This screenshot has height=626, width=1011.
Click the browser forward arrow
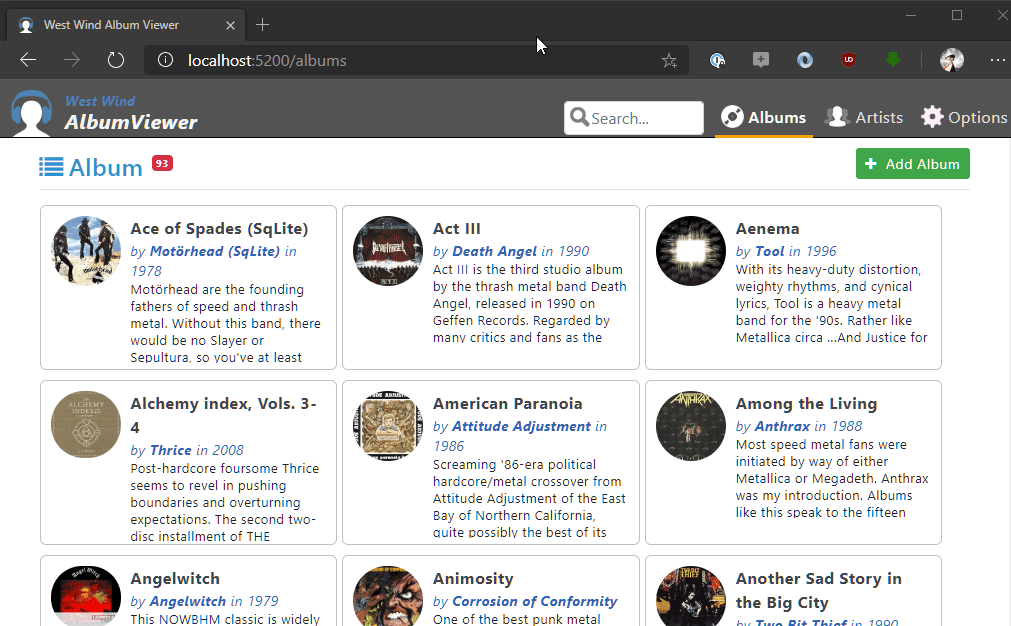(x=72, y=60)
